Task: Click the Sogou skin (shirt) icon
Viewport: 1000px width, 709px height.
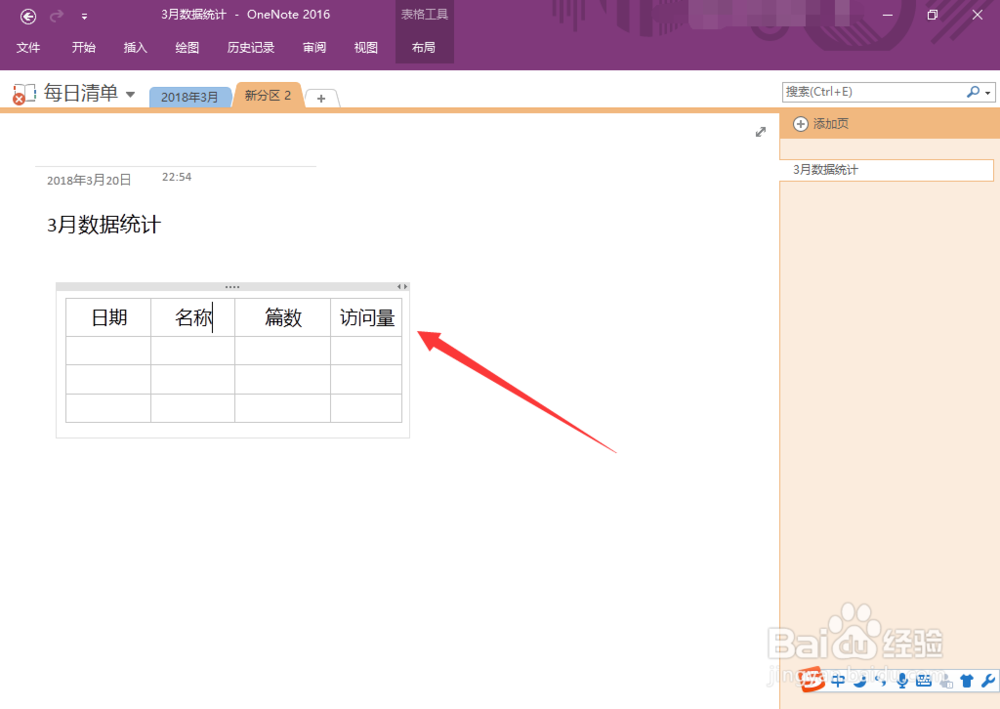Action: point(967,680)
